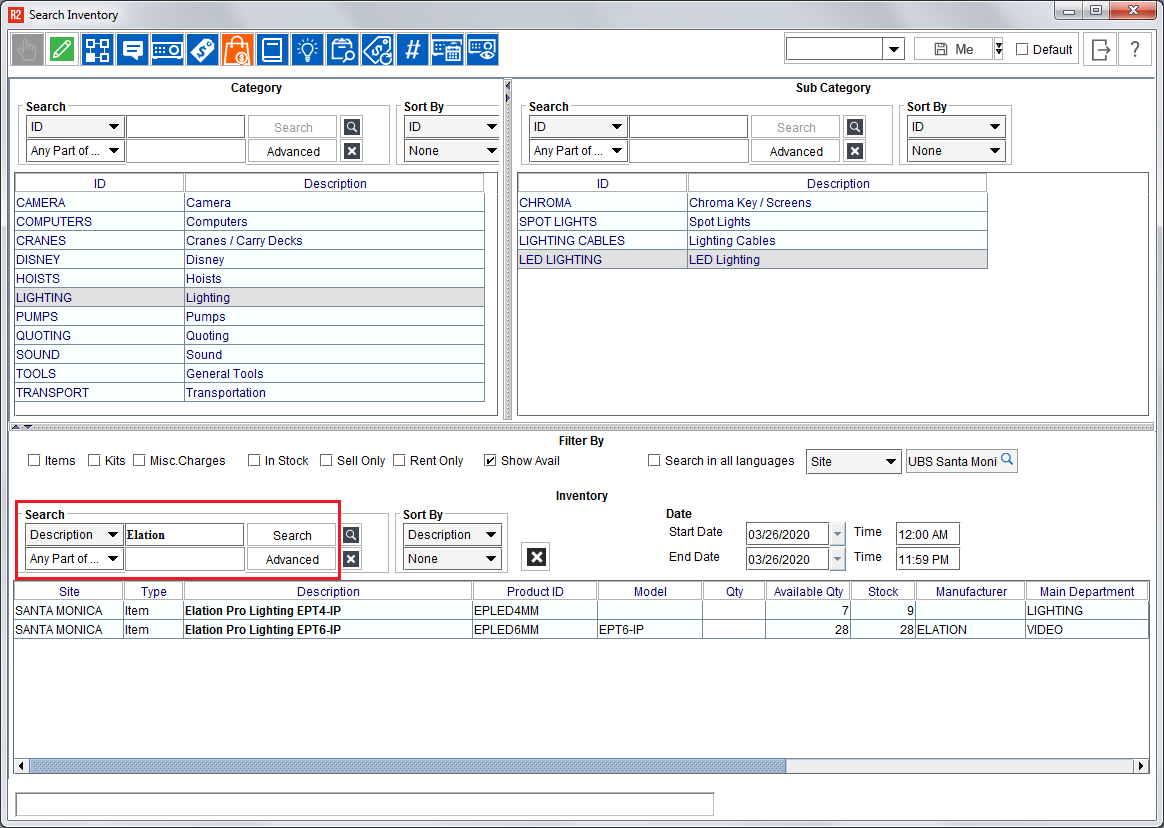Select the SPOT LIGHTS sub category row
The width and height of the screenshot is (1164, 828).
click(x=557, y=222)
